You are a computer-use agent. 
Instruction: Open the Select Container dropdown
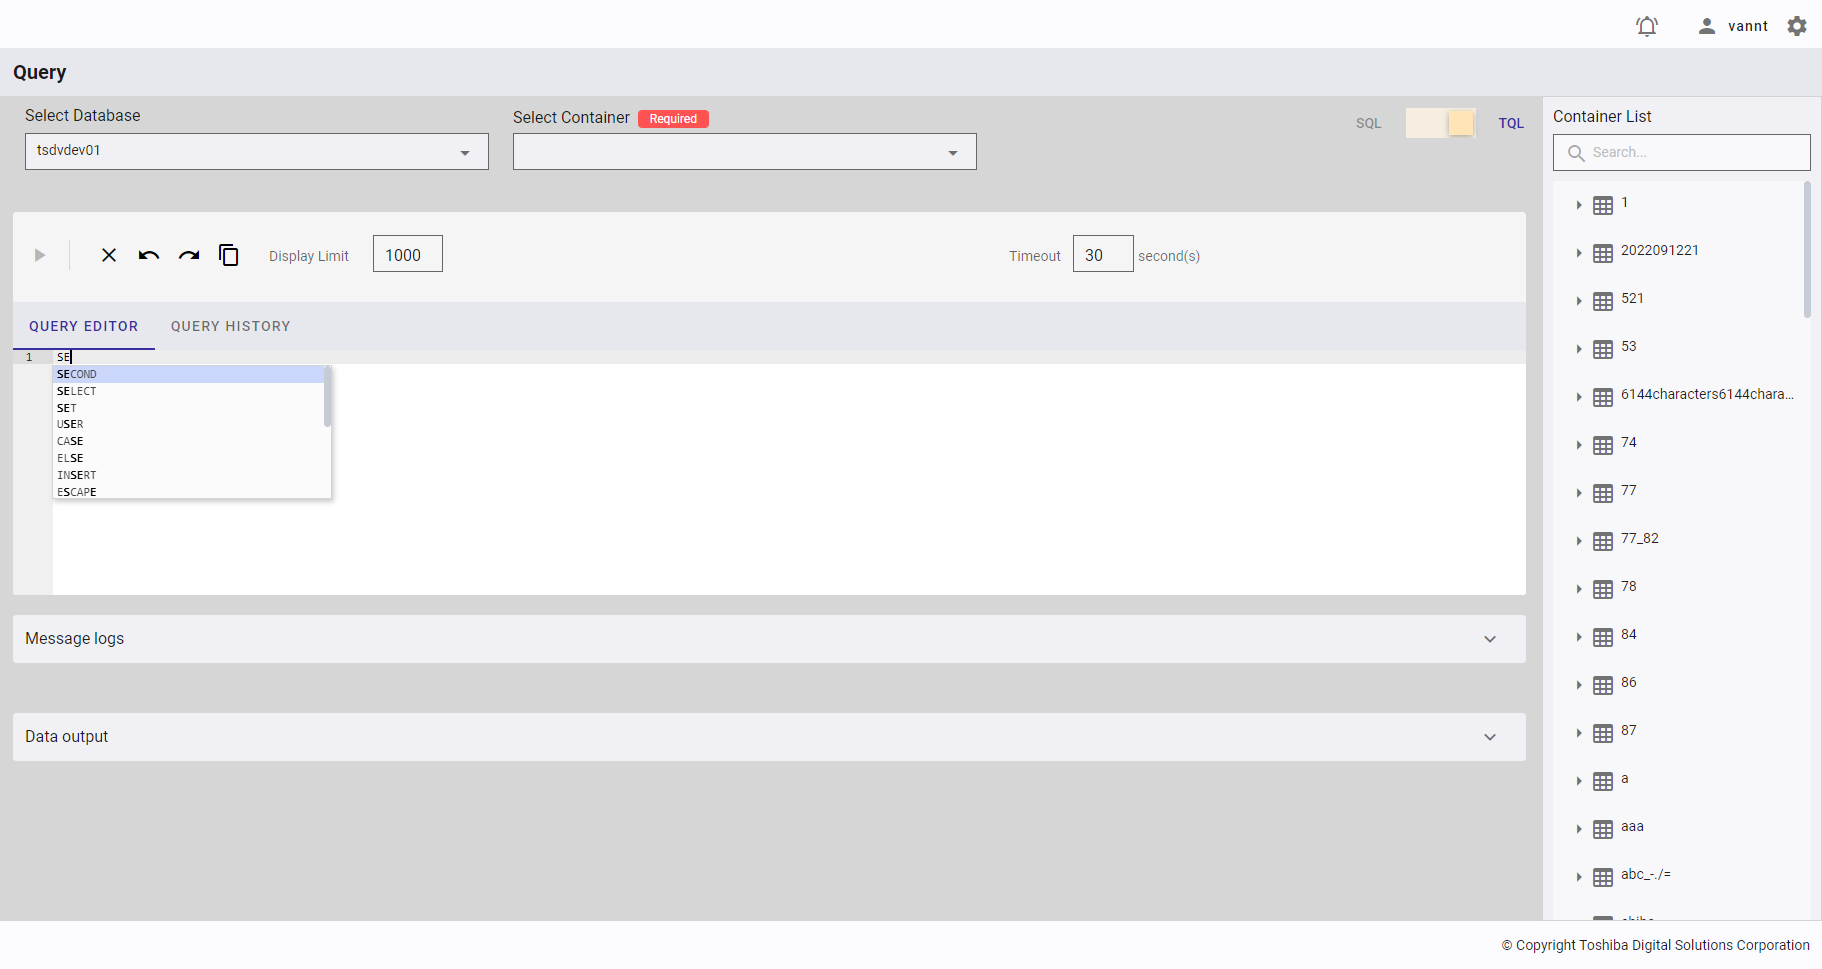point(744,152)
